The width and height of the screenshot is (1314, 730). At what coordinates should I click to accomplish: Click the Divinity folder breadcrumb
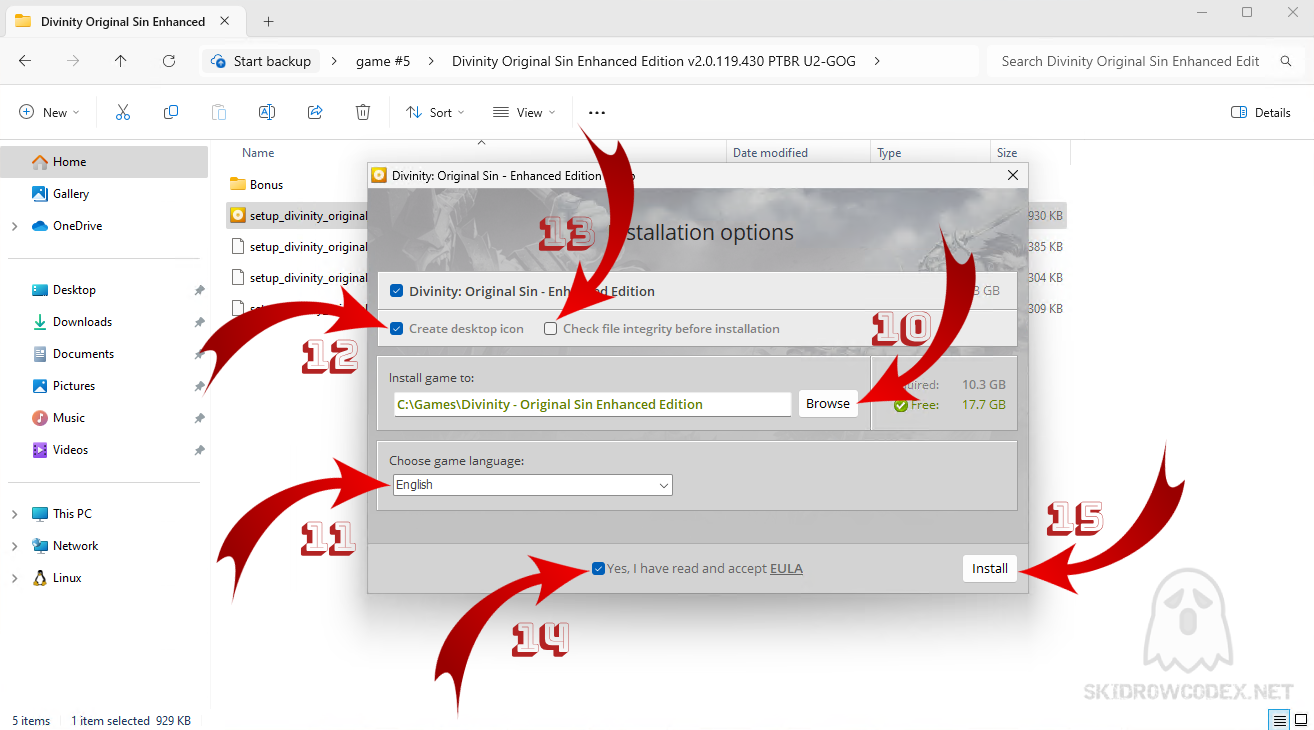click(654, 61)
